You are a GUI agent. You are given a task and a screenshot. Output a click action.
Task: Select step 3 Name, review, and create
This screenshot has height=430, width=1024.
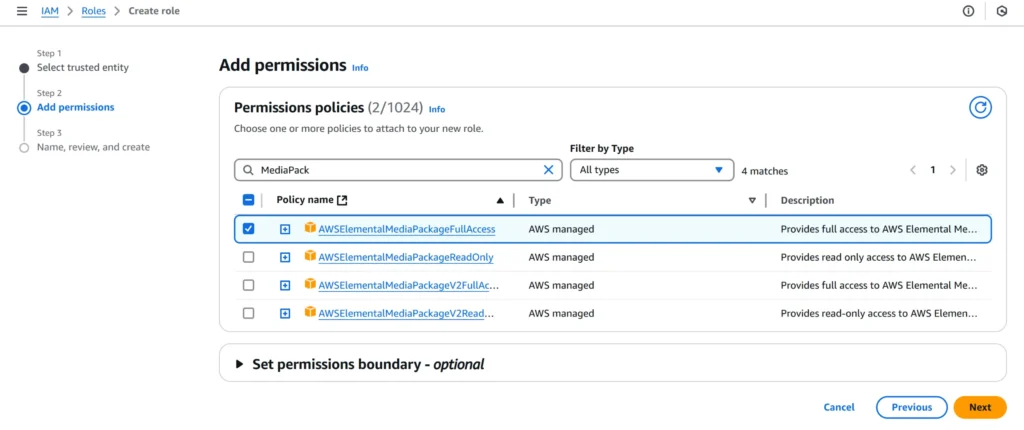93,147
